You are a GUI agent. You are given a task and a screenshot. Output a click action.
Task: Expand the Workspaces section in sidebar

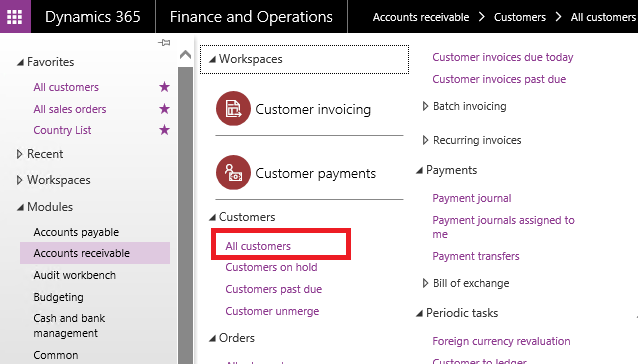tap(19, 180)
